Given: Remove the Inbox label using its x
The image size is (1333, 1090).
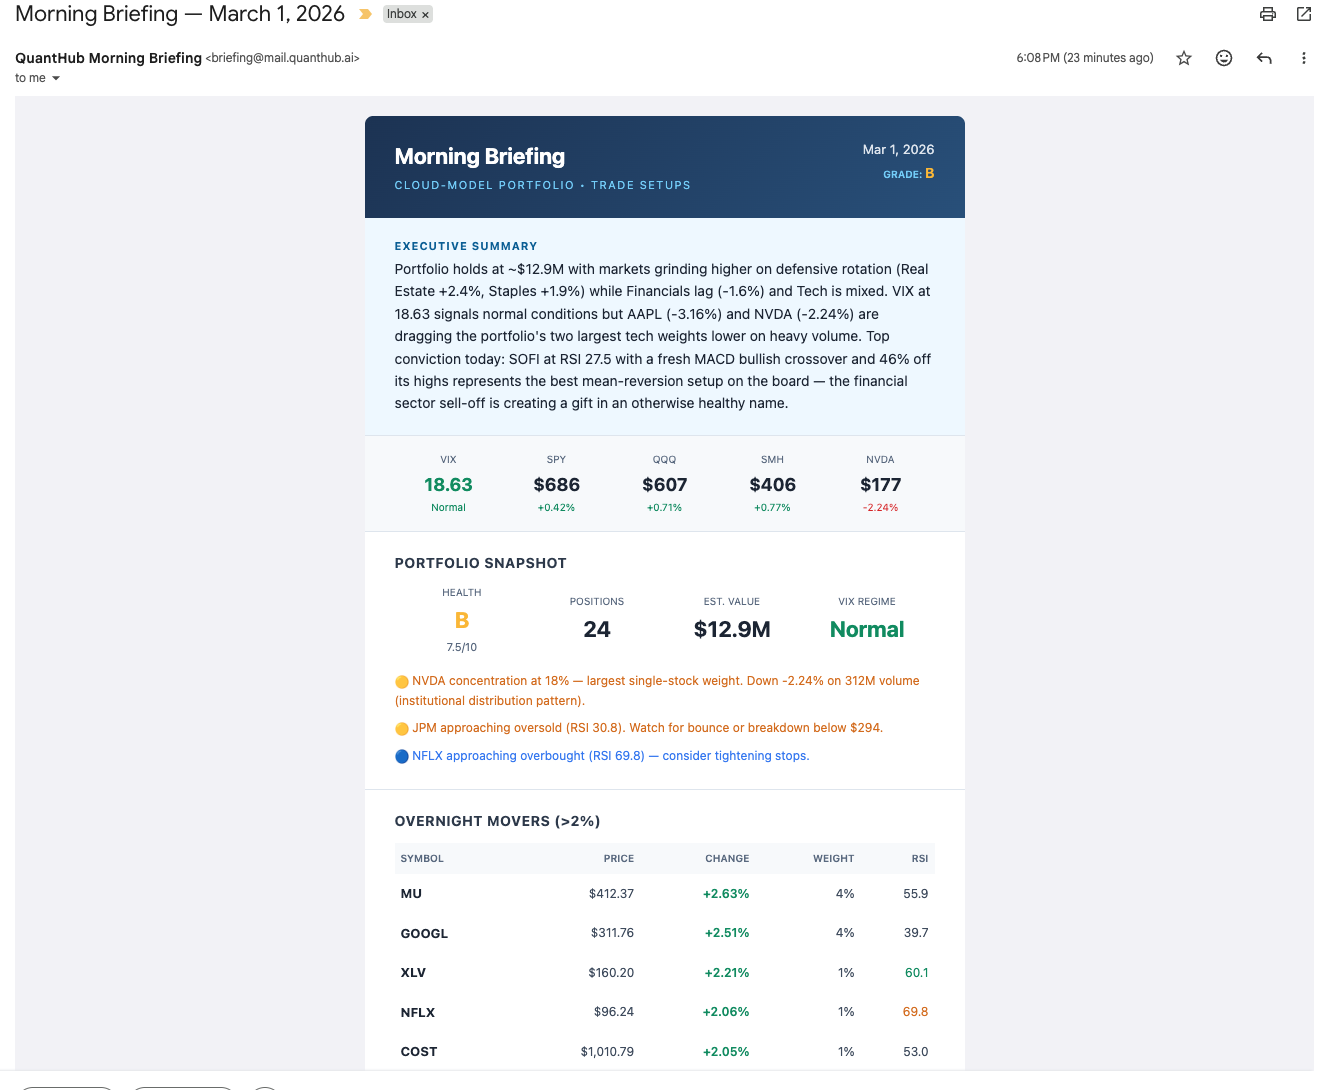Looking at the screenshot, I should tap(425, 14).
